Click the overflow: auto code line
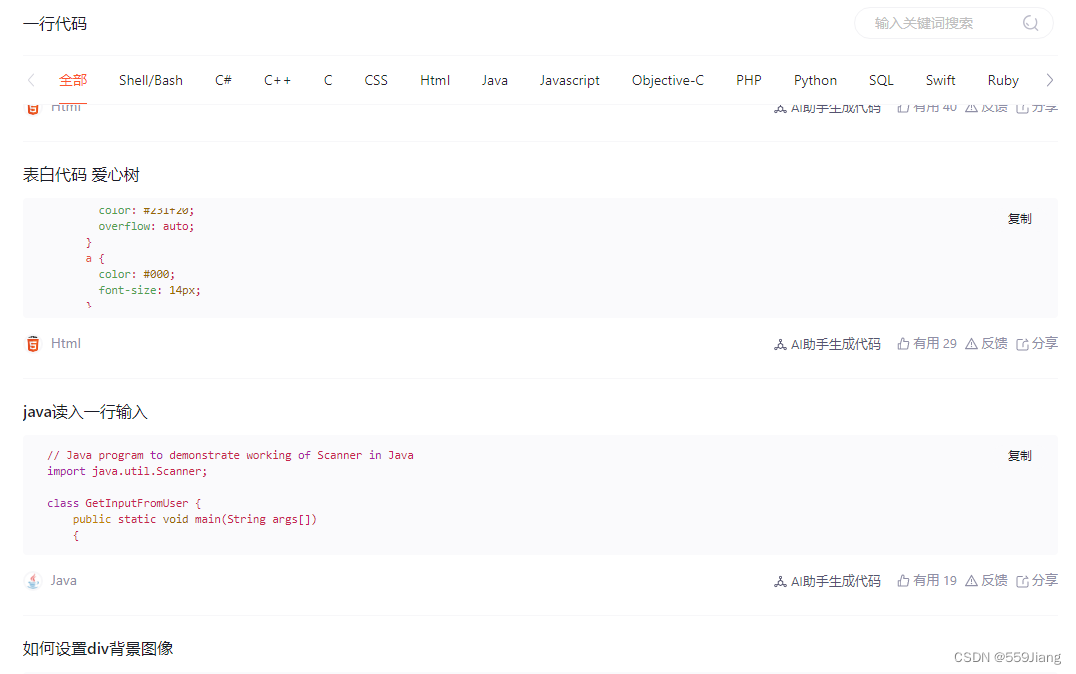 click(x=146, y=226)
